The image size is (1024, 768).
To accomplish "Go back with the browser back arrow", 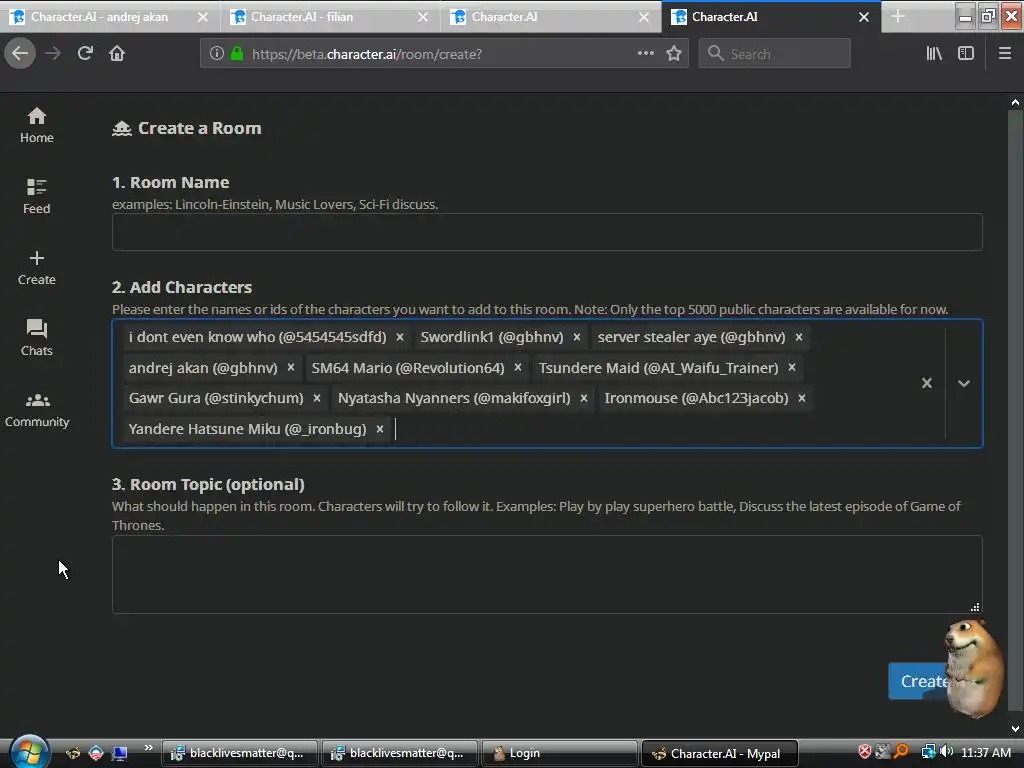I will point(20,54).
